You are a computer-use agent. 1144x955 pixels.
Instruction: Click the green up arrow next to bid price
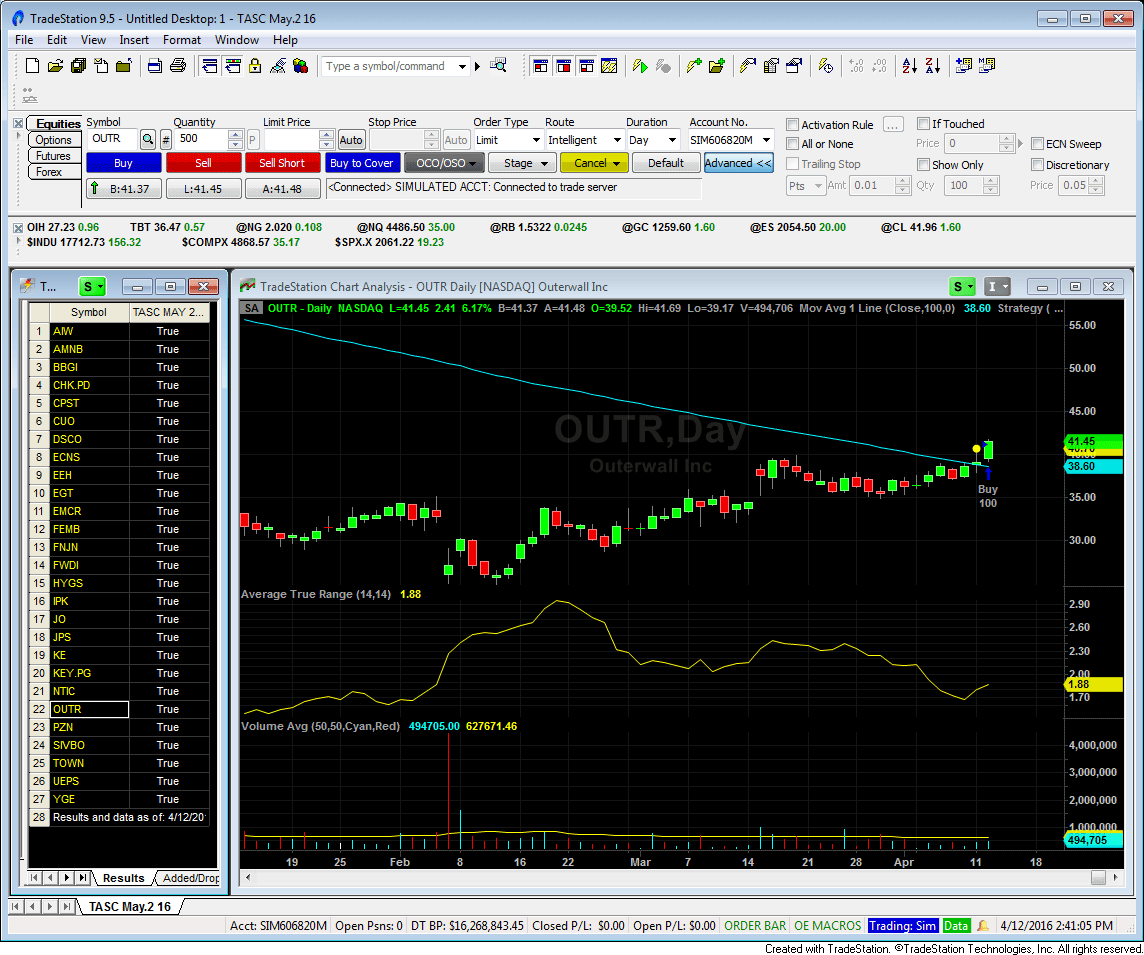tap(94, 188)
